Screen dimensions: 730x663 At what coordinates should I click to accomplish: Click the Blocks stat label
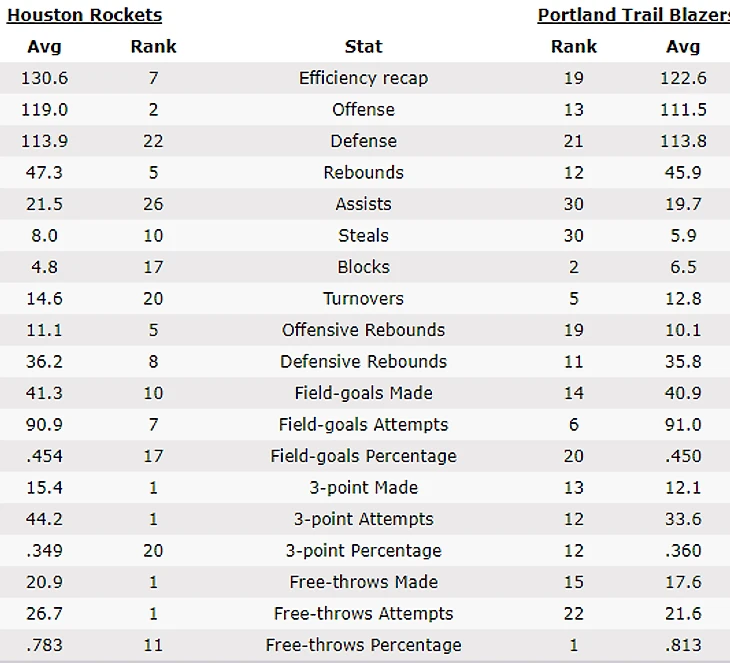tap(363, 267)
